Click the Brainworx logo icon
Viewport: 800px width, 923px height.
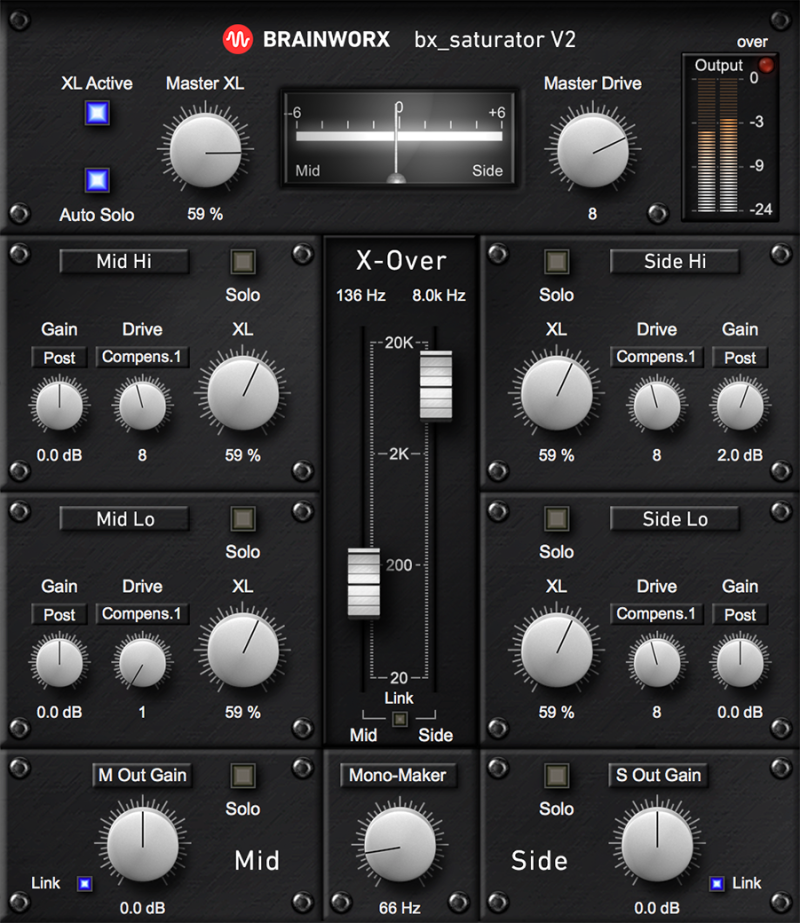click(238, 40)
